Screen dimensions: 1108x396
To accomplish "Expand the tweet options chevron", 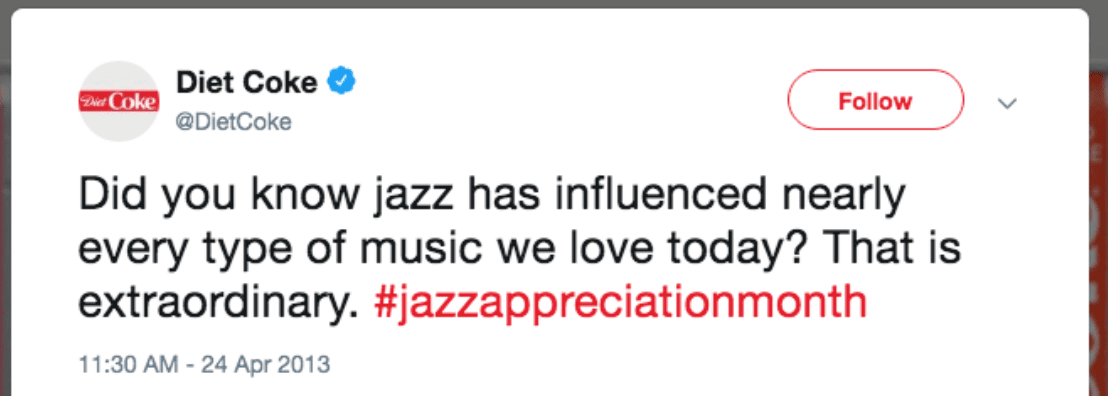I will pos(1006,103).
